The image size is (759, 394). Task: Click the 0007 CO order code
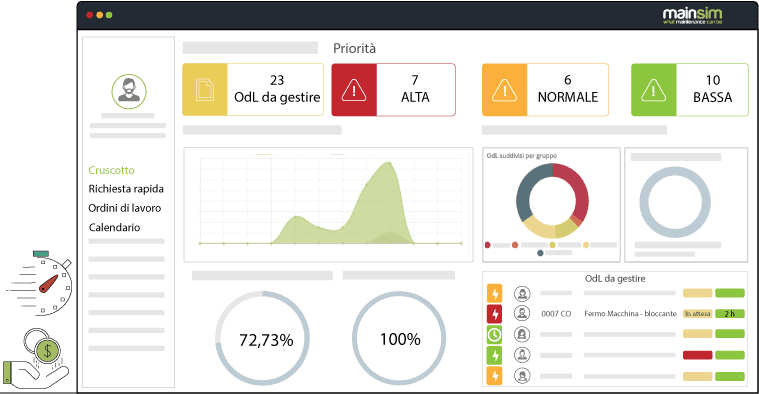[x=556, y=314]
